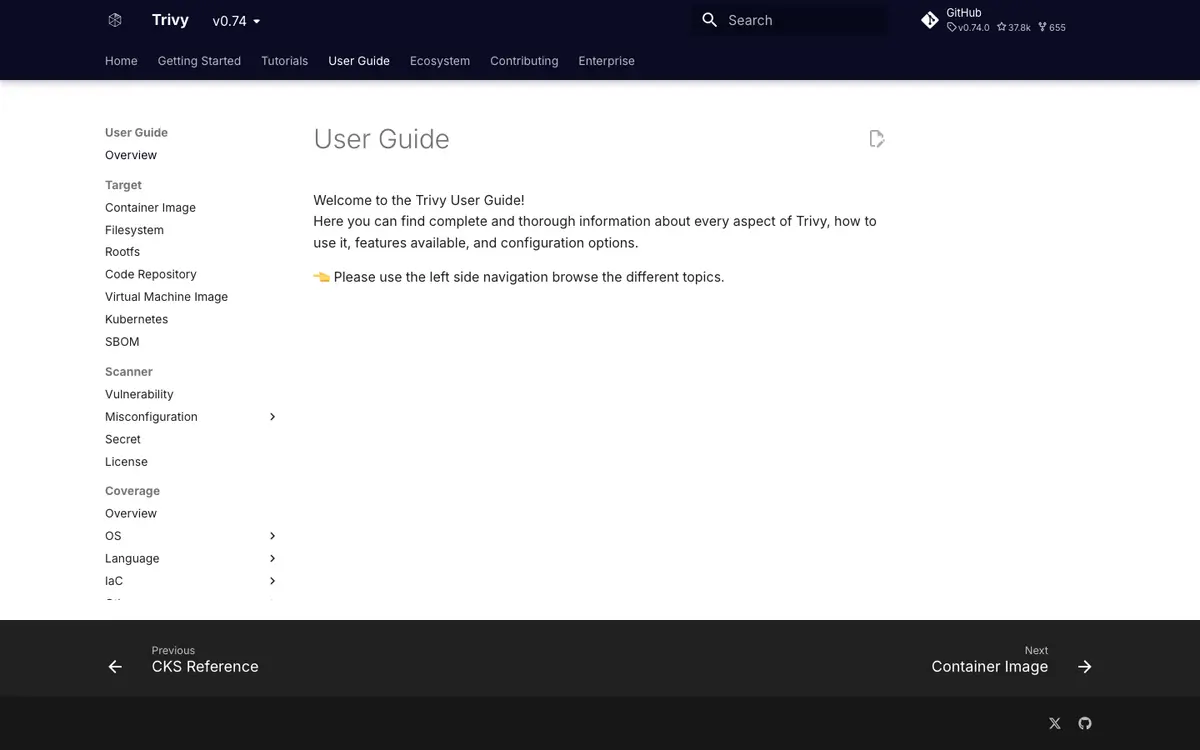Open the GitHub icon in footer

[1085, 723]
